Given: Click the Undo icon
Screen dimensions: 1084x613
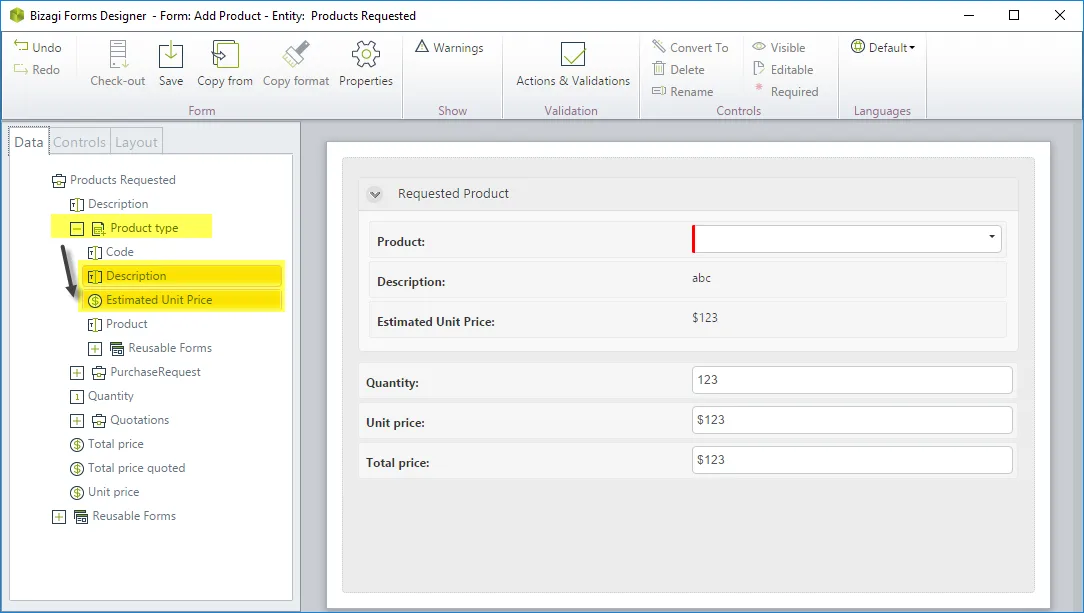Looking at the screenshot, I should 21,46.
